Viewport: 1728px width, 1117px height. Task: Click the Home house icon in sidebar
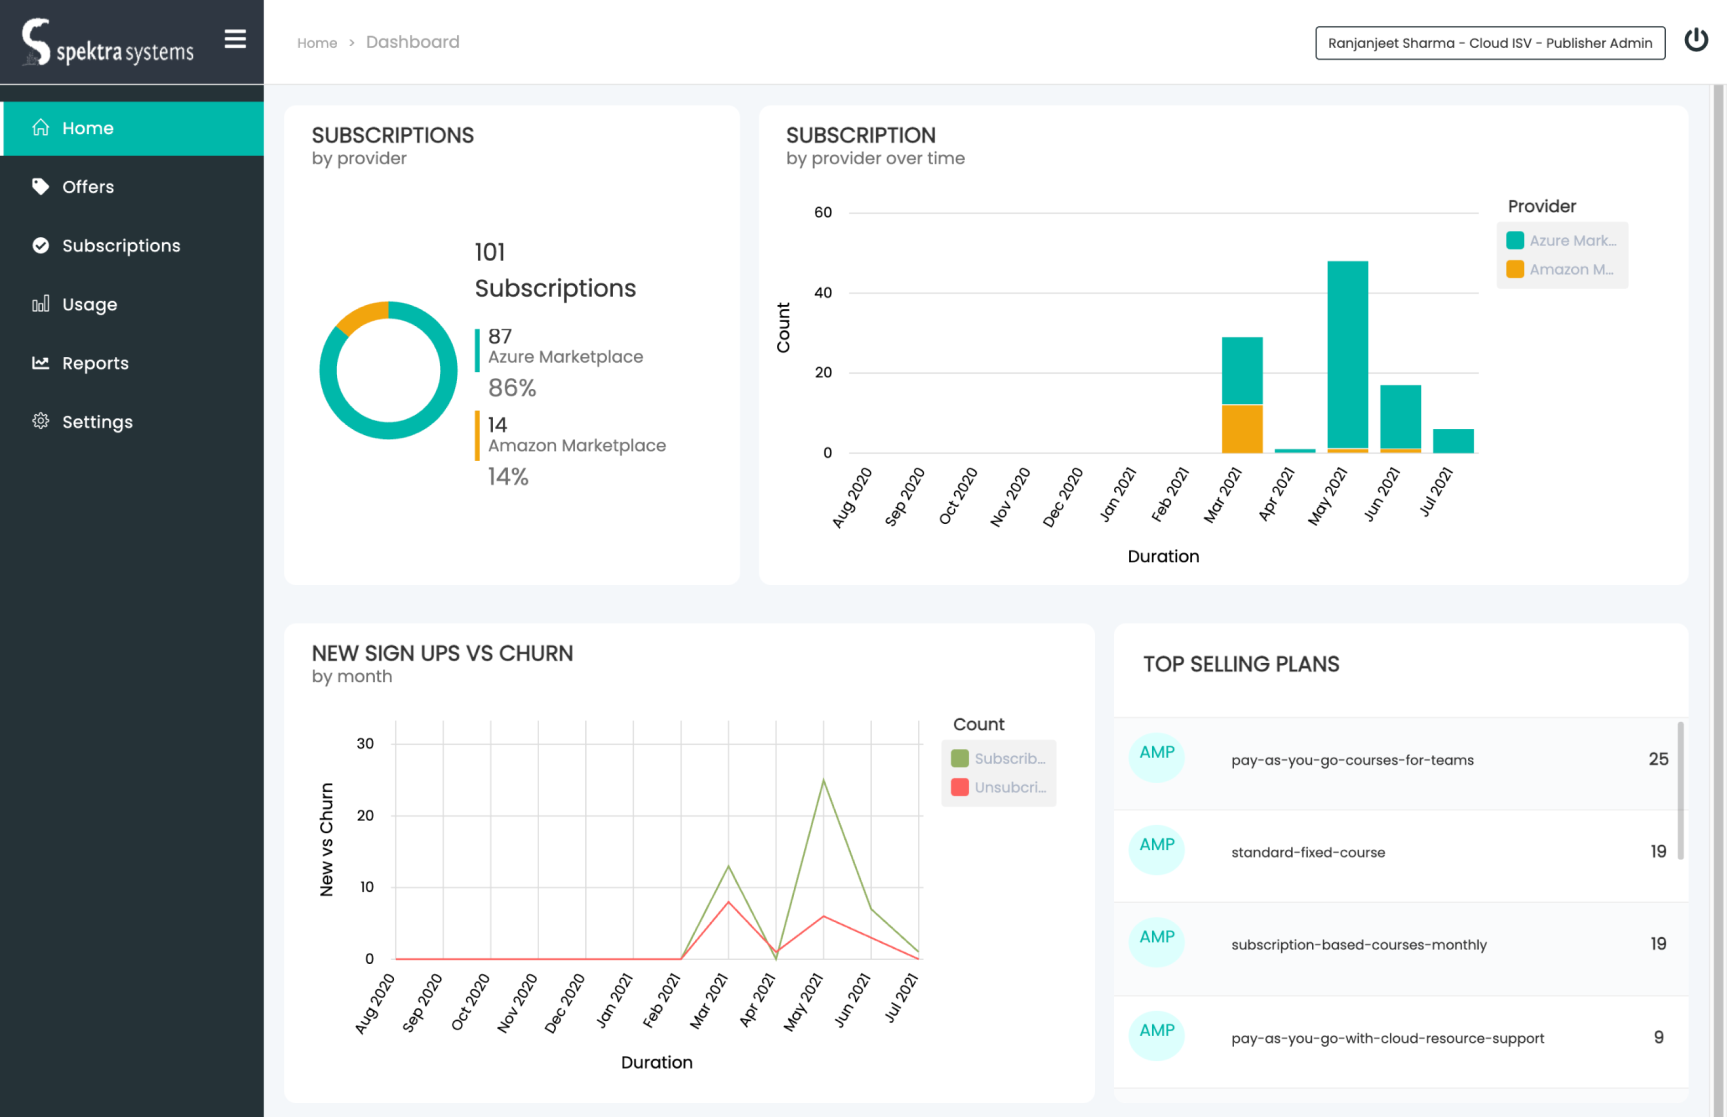click(x=40, y=128)
